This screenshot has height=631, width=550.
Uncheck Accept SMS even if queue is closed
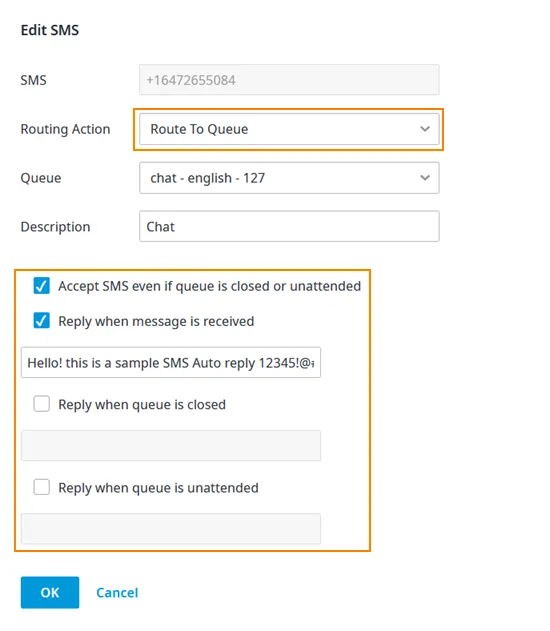[x=41, y=286]
